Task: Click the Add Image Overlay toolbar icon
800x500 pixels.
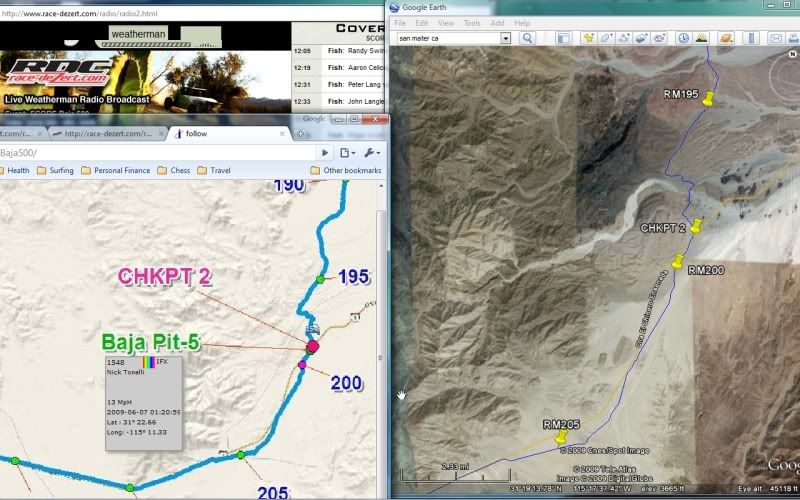Action: pyautogui.click(x=641, y=38)
